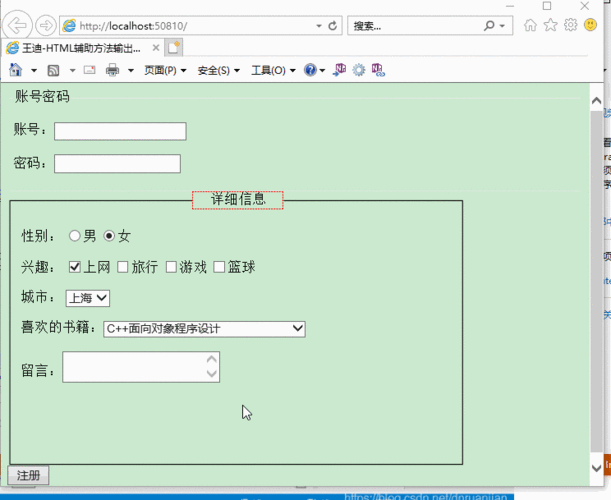The image size is (611, 500).
Task: Open a new tab with the new-tab button
Action: [173, 48]
